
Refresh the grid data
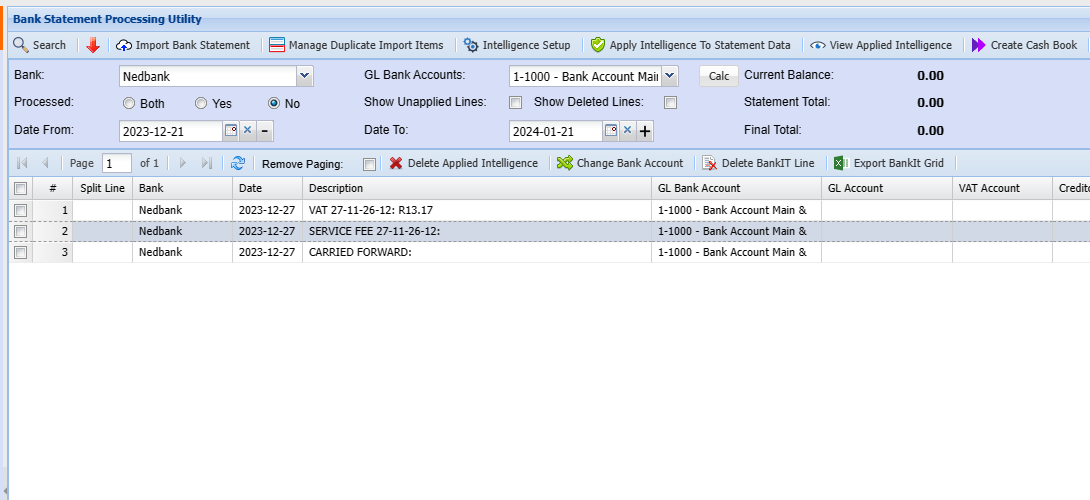click(x=238, y=163)
